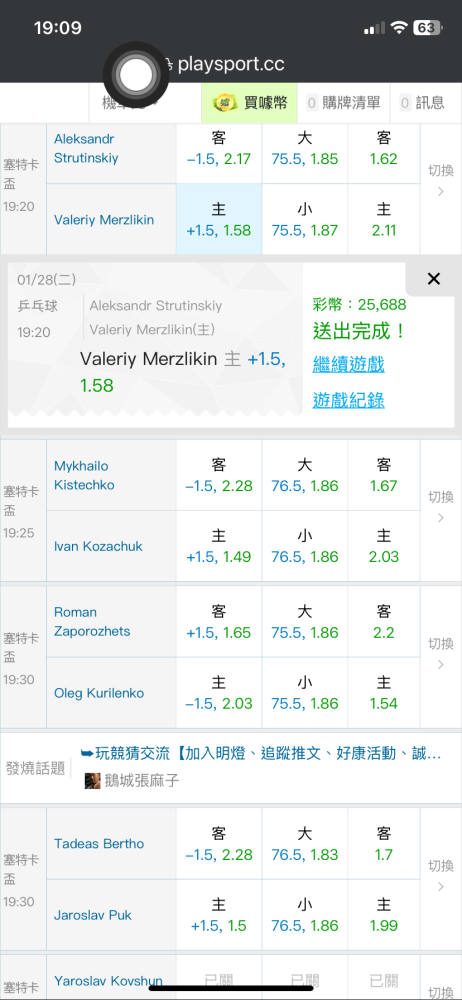Screen dimensions: 462x1000
Task: Click the 繼續遊戲 link
Action: click(348, 365)
